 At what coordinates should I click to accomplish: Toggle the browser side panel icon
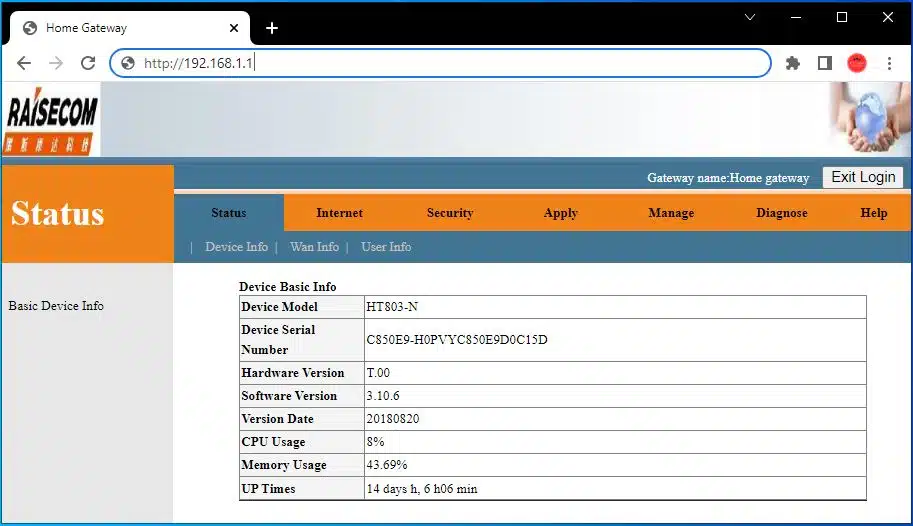(824, 63)
